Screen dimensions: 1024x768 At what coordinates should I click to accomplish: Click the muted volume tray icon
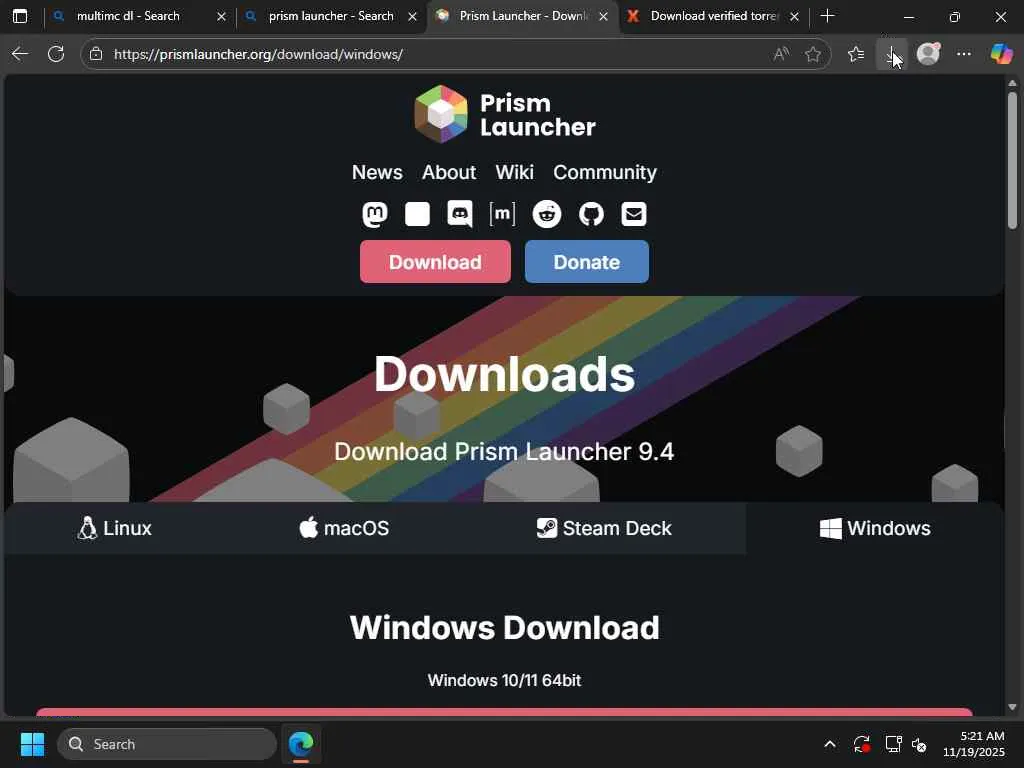pyautogui.click(x=919, y=744)
